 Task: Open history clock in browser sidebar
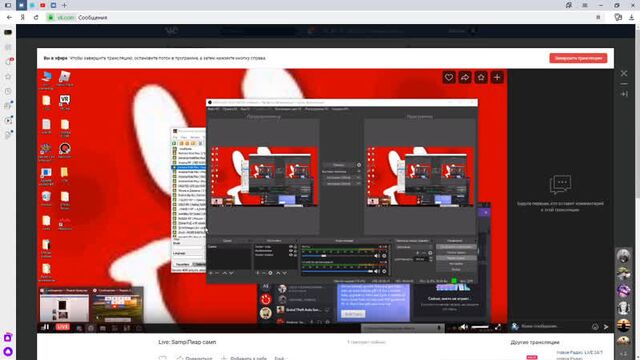click(8, 91)
